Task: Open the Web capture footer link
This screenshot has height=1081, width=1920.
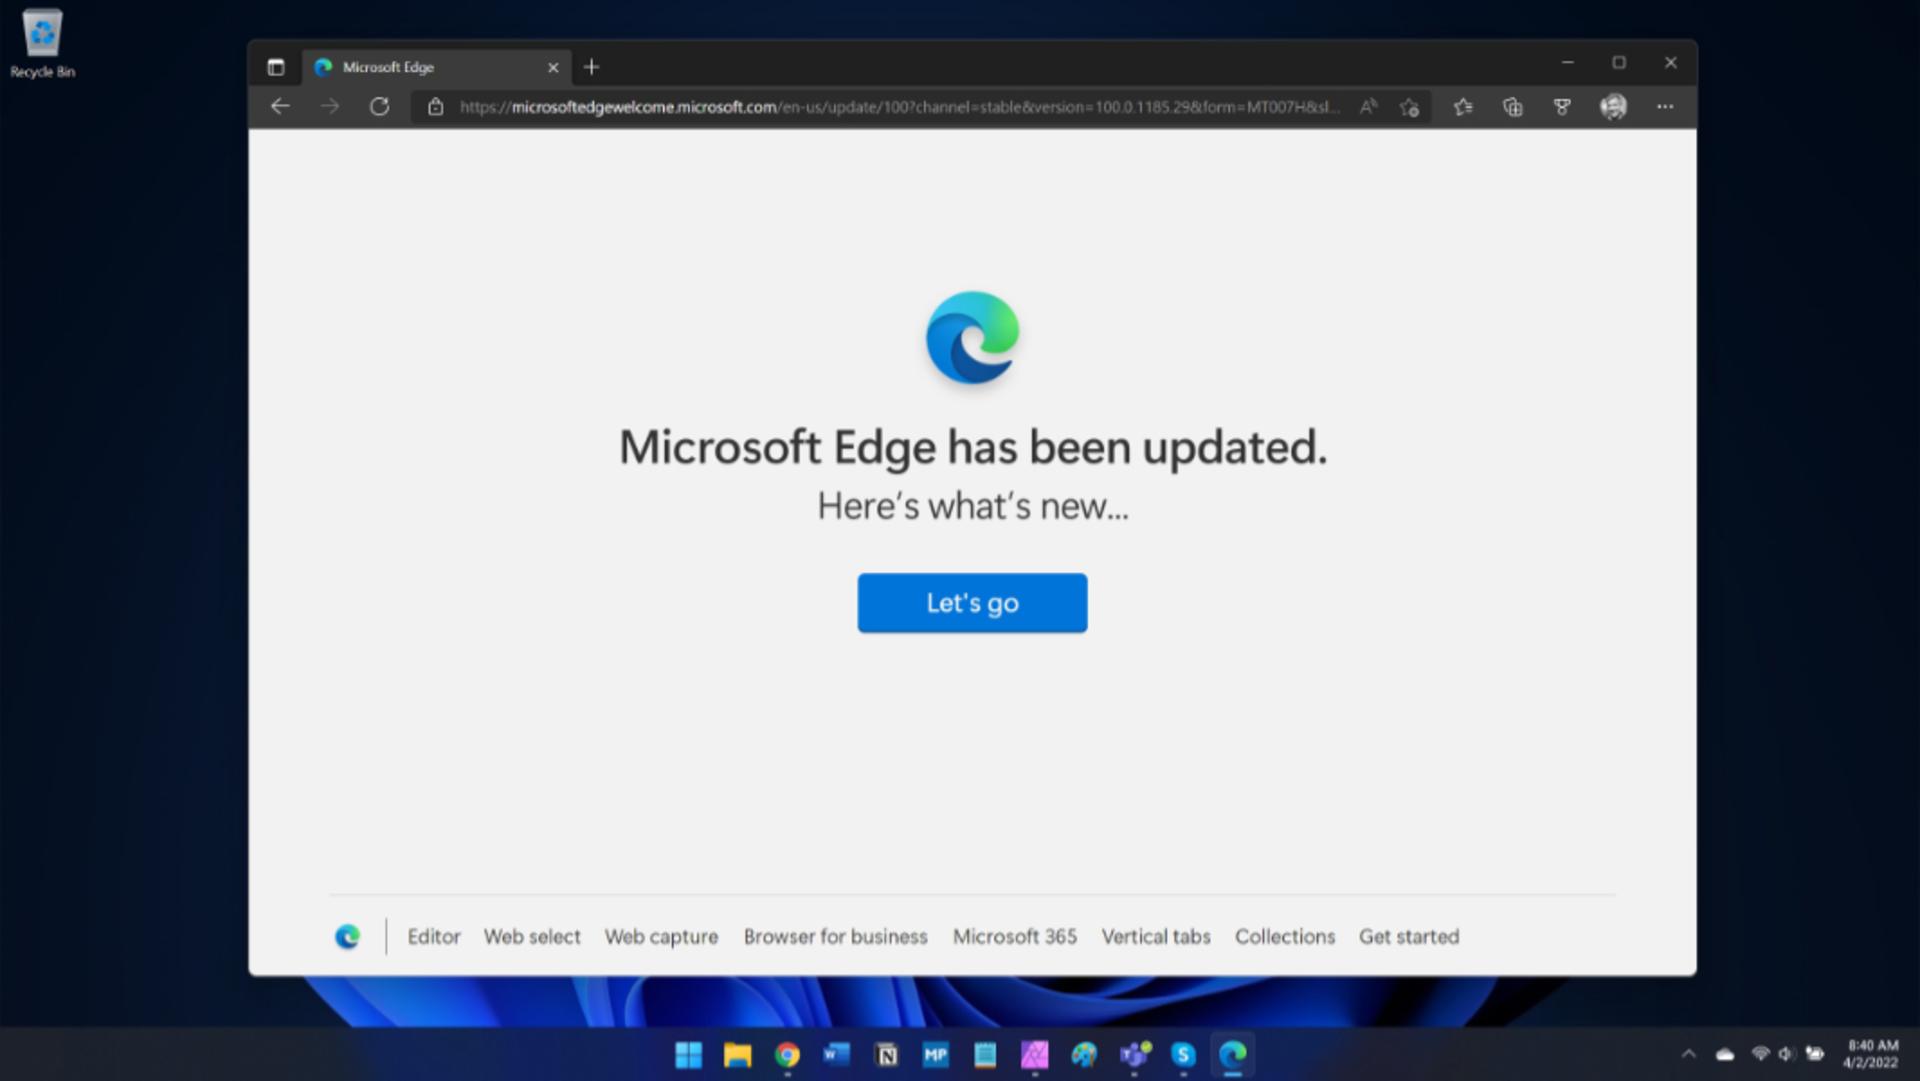Action: [x=661, y=937]
